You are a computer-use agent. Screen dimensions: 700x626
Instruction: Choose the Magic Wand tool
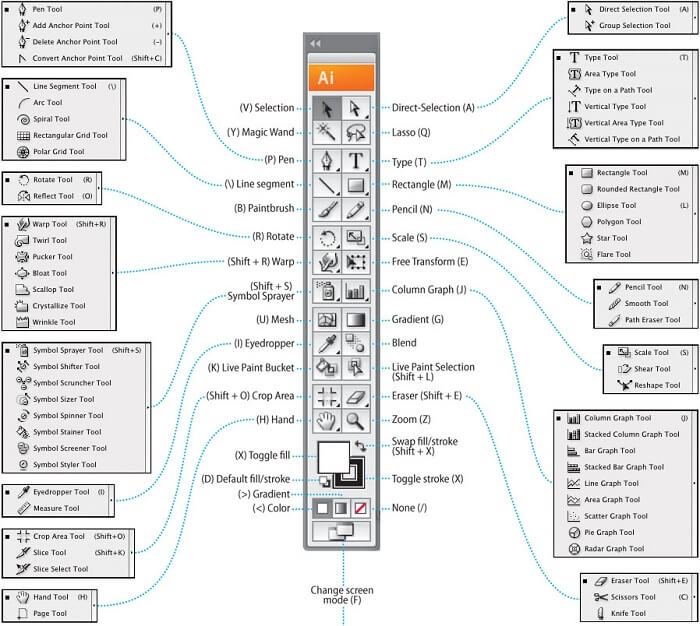coord(327,132)
